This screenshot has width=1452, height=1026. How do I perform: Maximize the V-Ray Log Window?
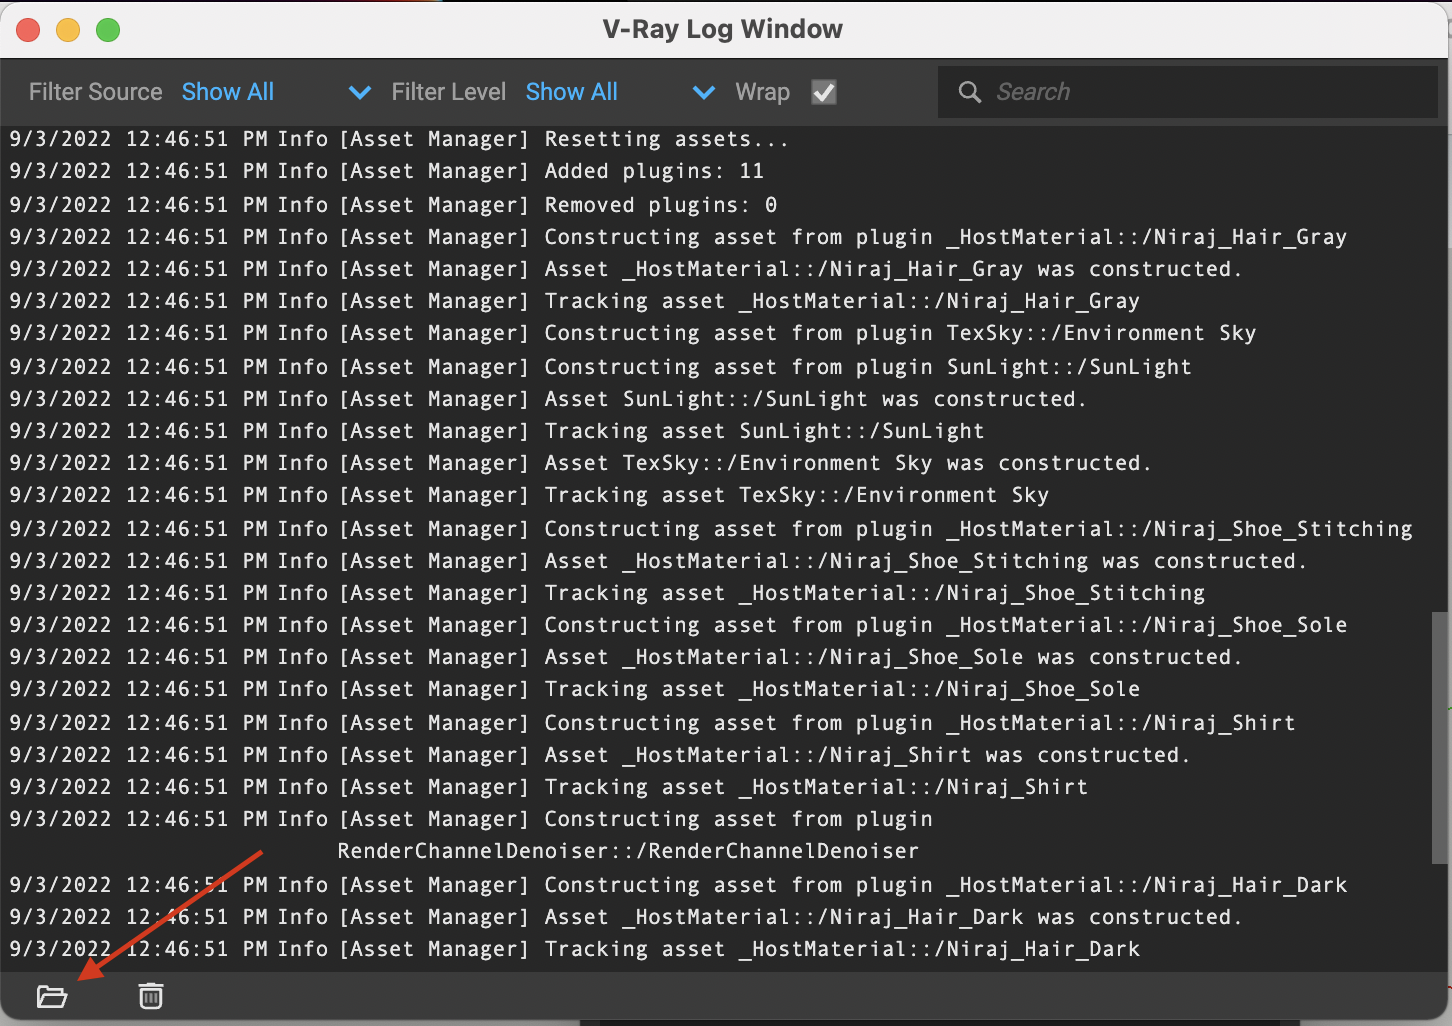coord(108,30)
